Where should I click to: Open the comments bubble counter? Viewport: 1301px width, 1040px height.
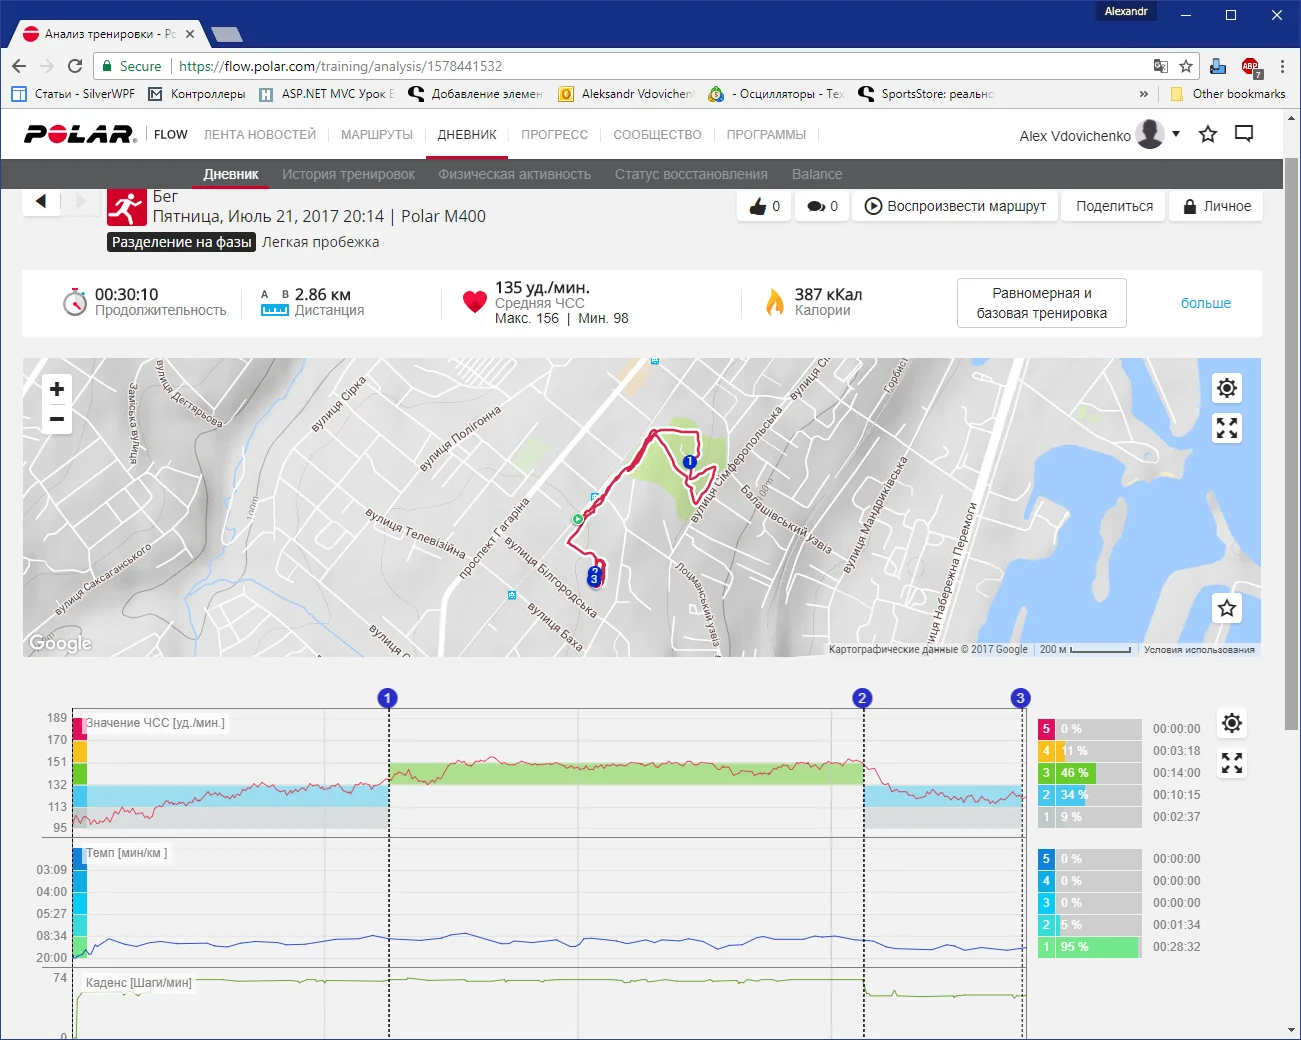(822, 206)
